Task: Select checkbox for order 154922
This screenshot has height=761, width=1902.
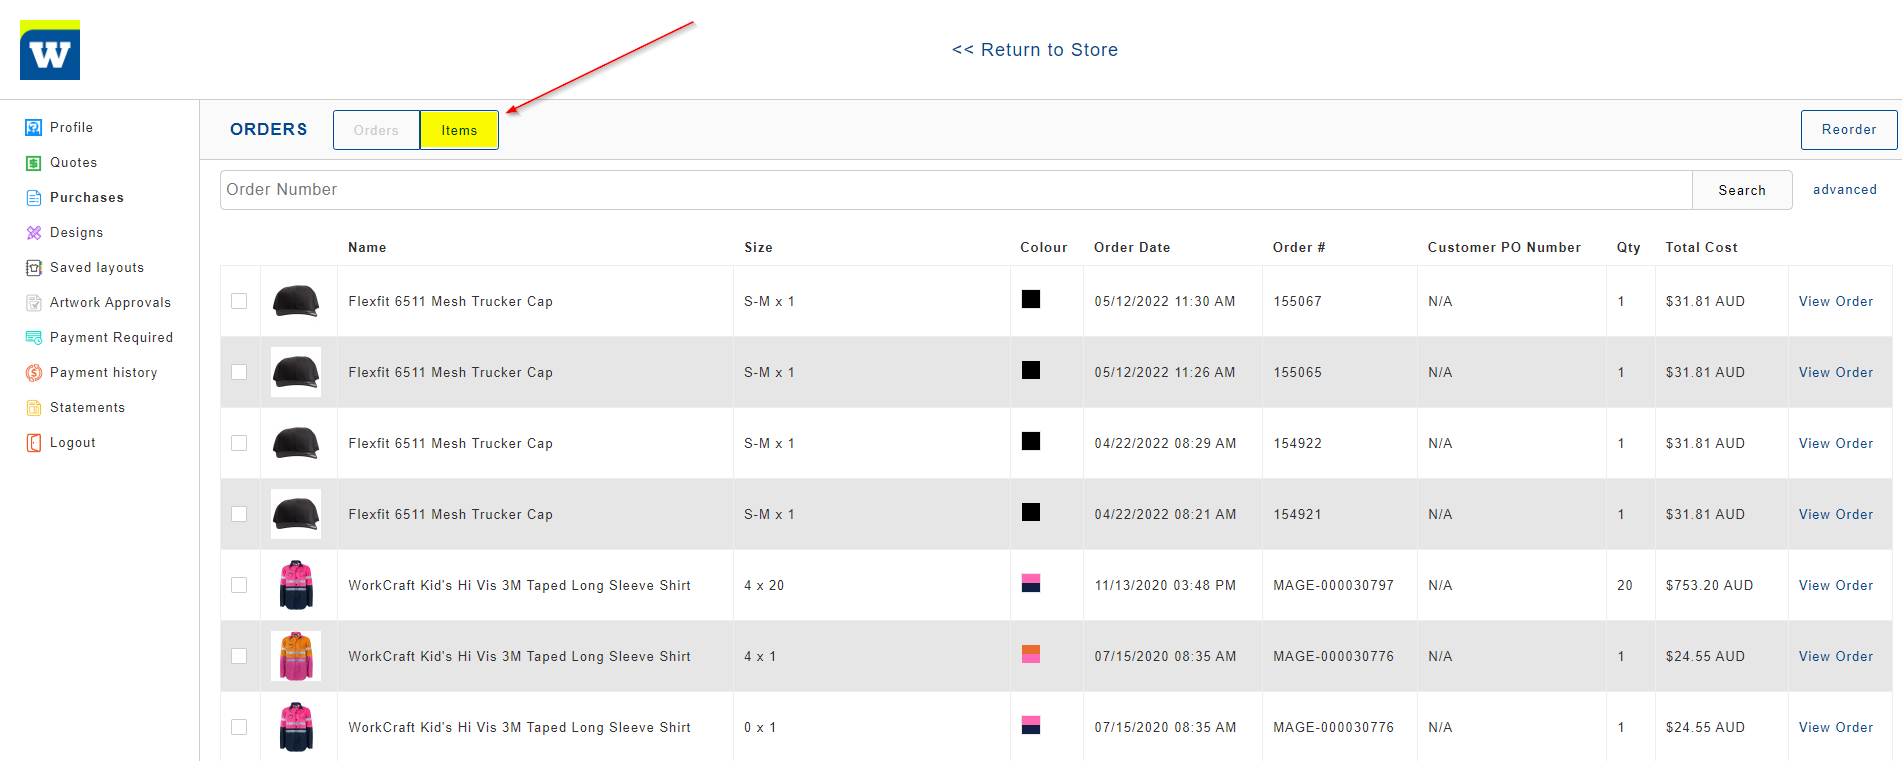Action: 239,443
